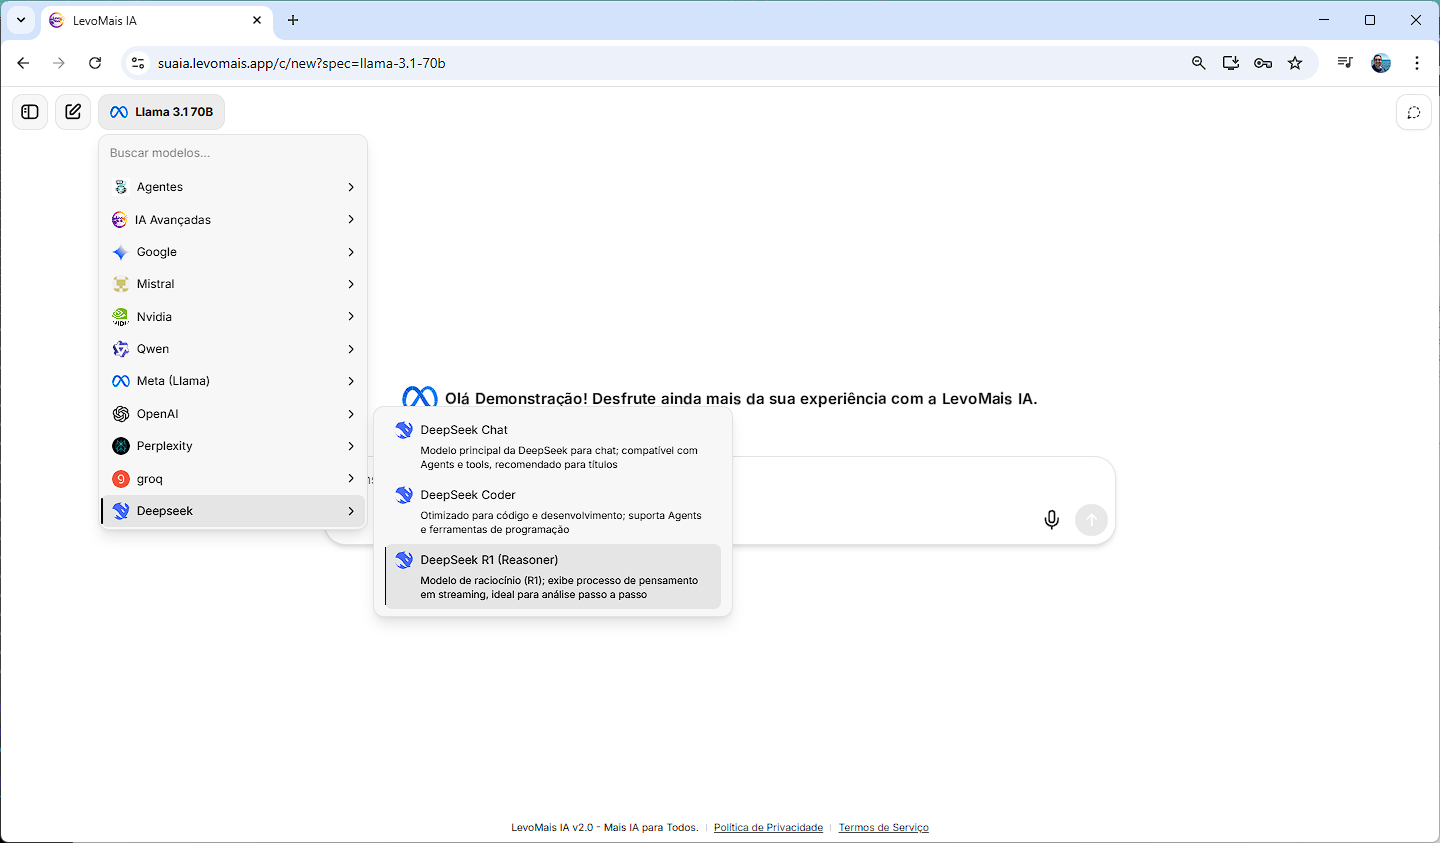Expand the IA Avançadas model group
The height and width of the screenshot is (843, 1440).
click(x=233, y=220)
